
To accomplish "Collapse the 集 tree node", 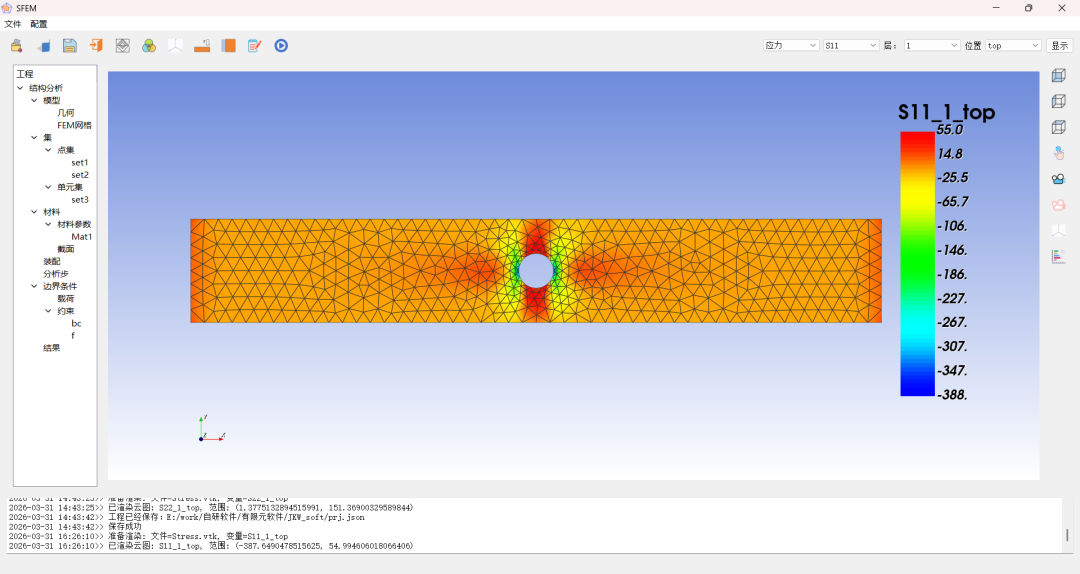I will click(x=34, y=138).
